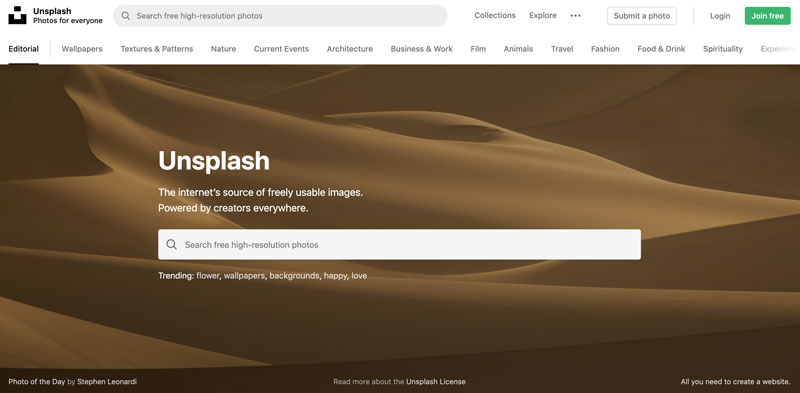Focus the large hero search field
Screen dimensions: 800x393
pyautogui.click(x=399, y=244)
